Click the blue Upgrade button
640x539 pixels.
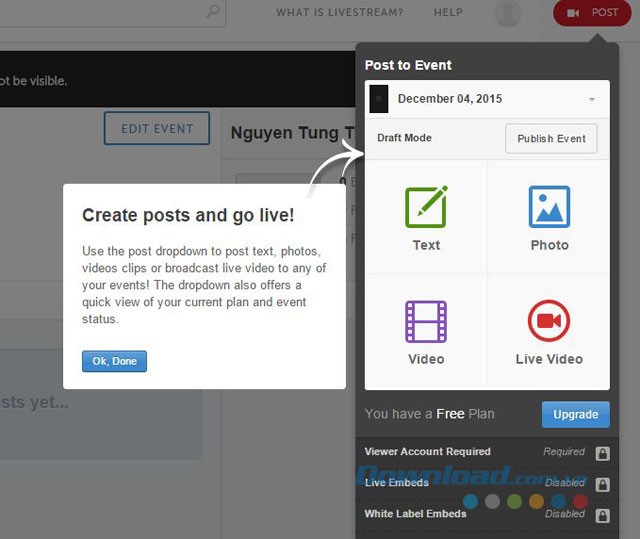[575, 414]
